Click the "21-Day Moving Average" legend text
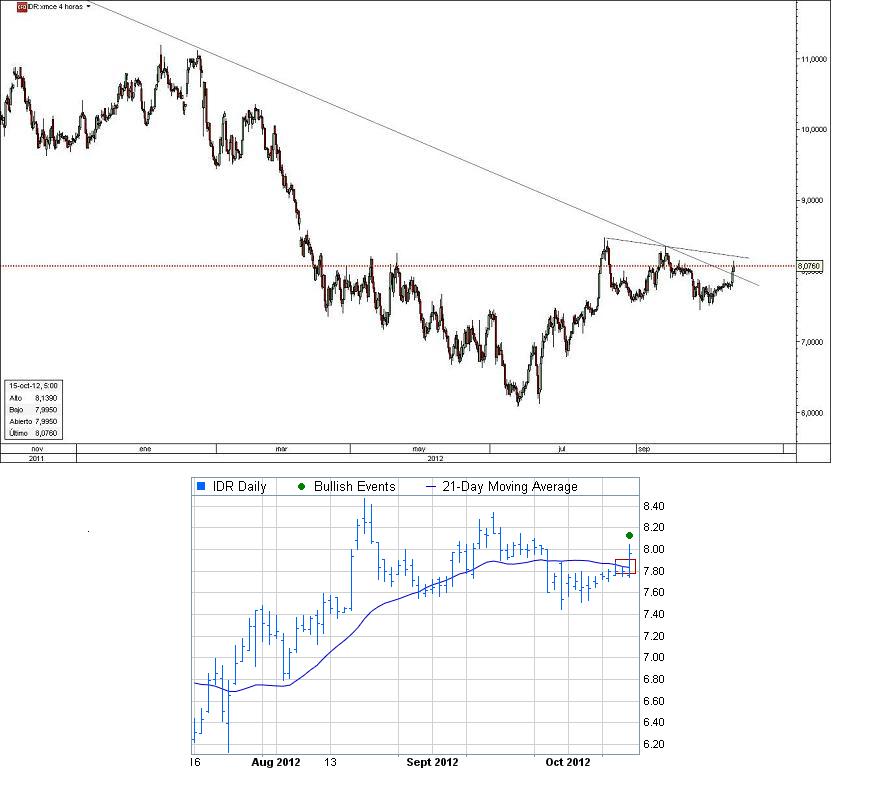Screen dimensions: 890x803 tap(510, 486)
